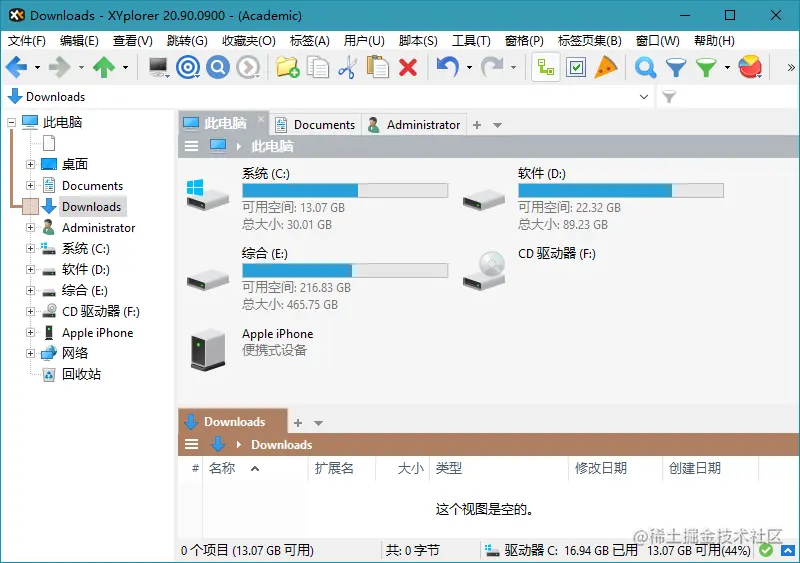Click the red X Delete icon

[408, 67]
